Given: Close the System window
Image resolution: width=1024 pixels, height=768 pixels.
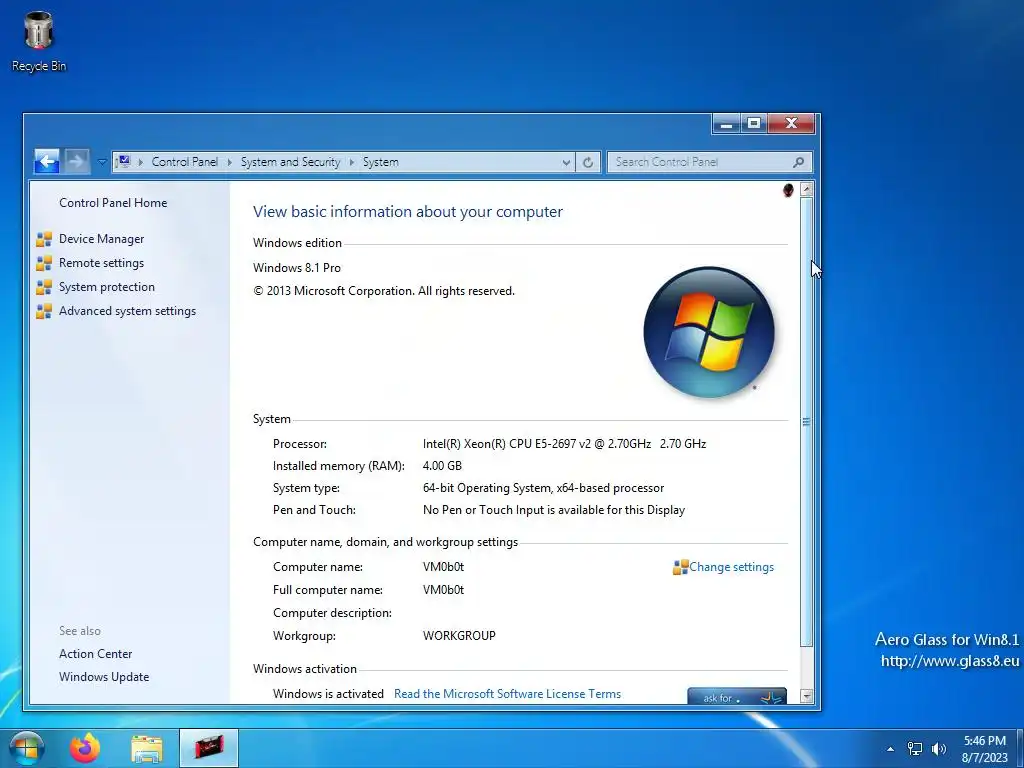Looking at the screenshot, I should coord(791,123).
